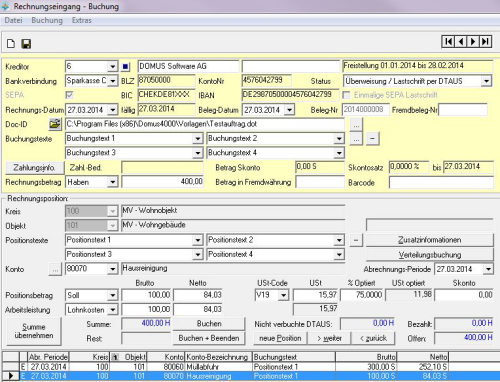Screen dimensions: 500x382
Task: Jump to last record navigation arrow
Action: [x=485, y=42]
